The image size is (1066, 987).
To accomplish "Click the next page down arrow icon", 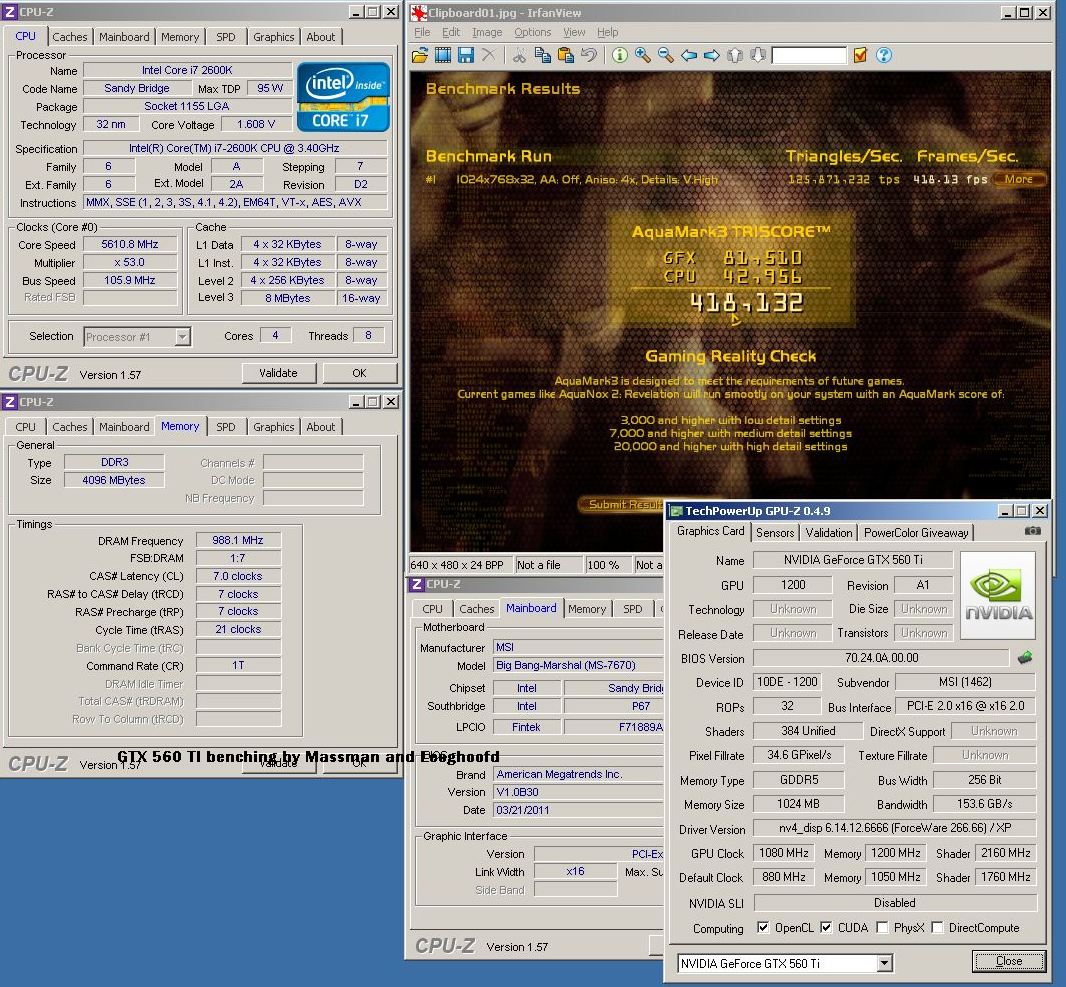I will [x=758, y=56].
